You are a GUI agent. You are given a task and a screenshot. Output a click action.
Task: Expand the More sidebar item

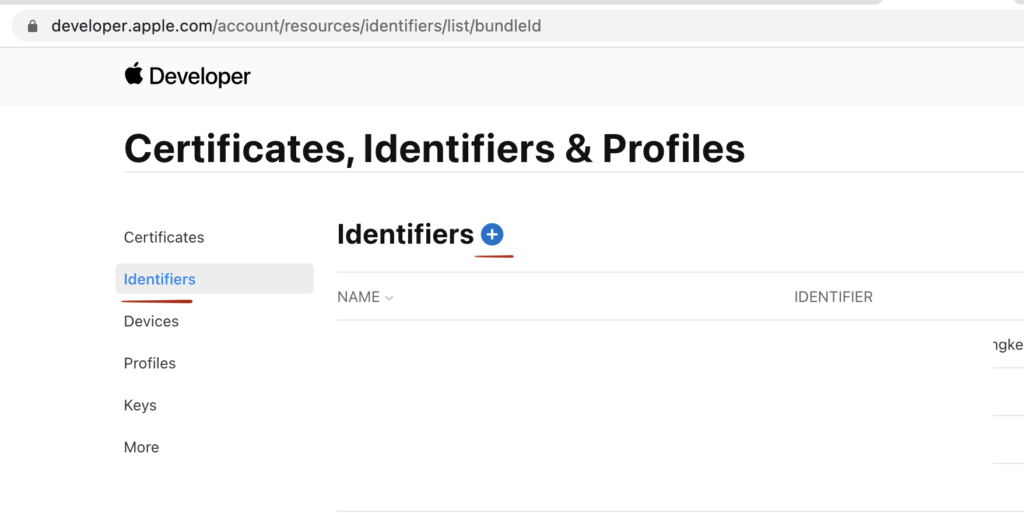click(x=141, y=447)
